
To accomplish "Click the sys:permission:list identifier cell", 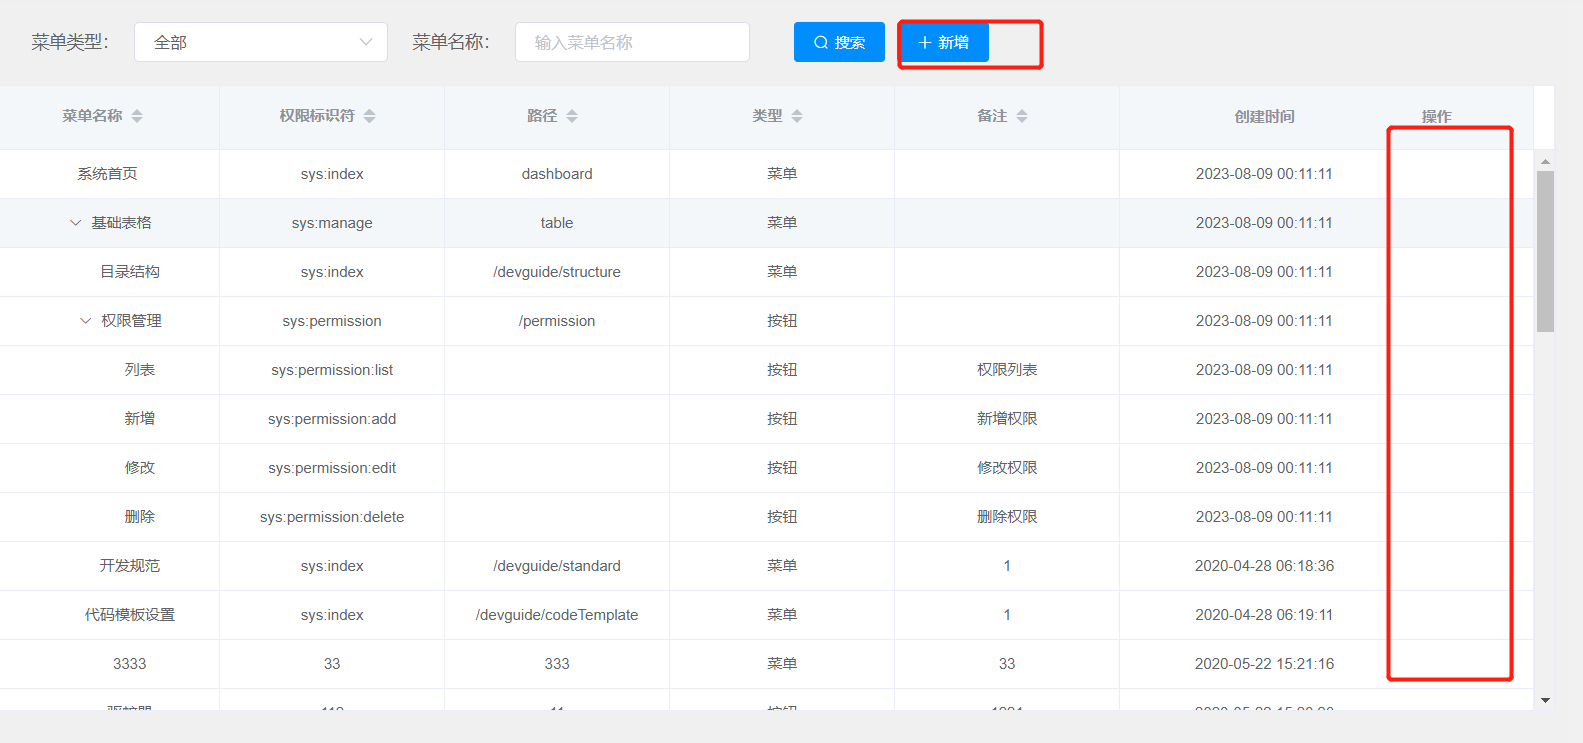I will pyautogui.click(x=332, y=370).
